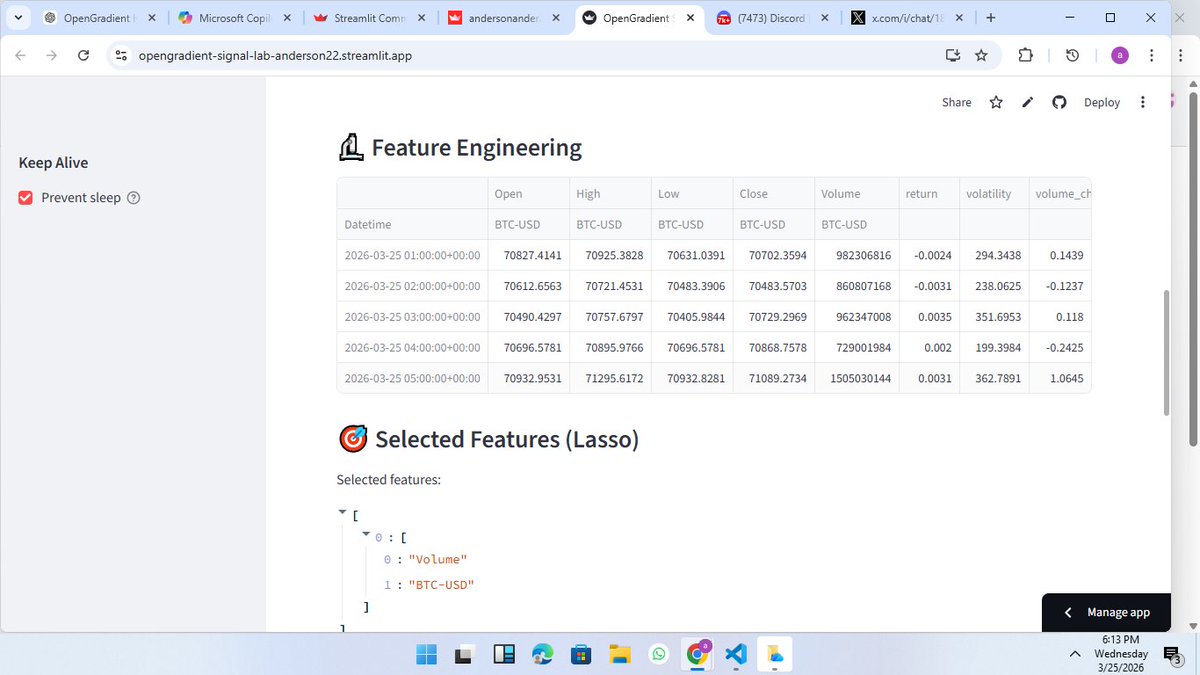The height and width of the screenshot is (675, 1200).
Task: Open the Chrome history clock icon
Action: [x=1072, y=56]
